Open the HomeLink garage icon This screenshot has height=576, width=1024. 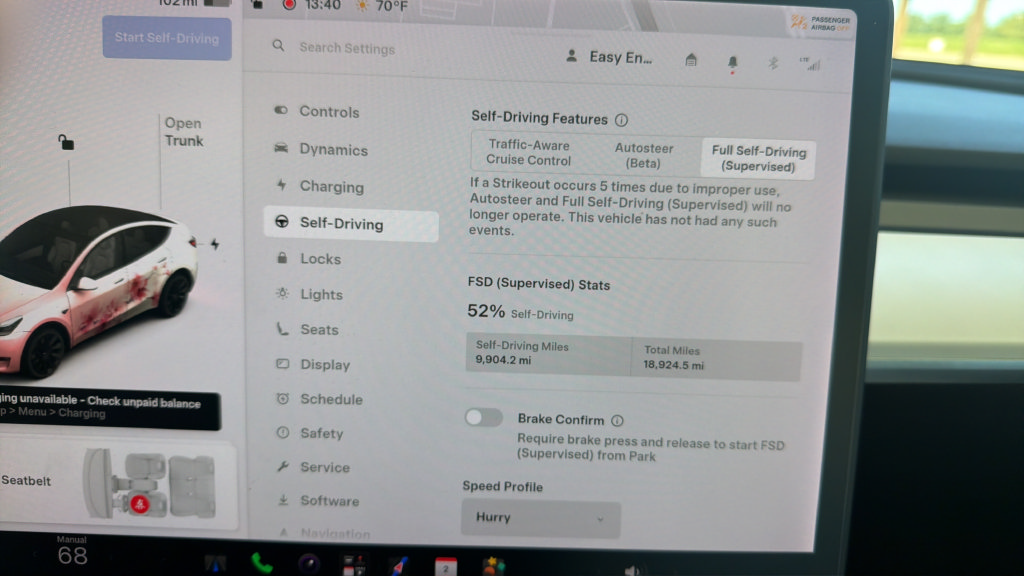691,60
